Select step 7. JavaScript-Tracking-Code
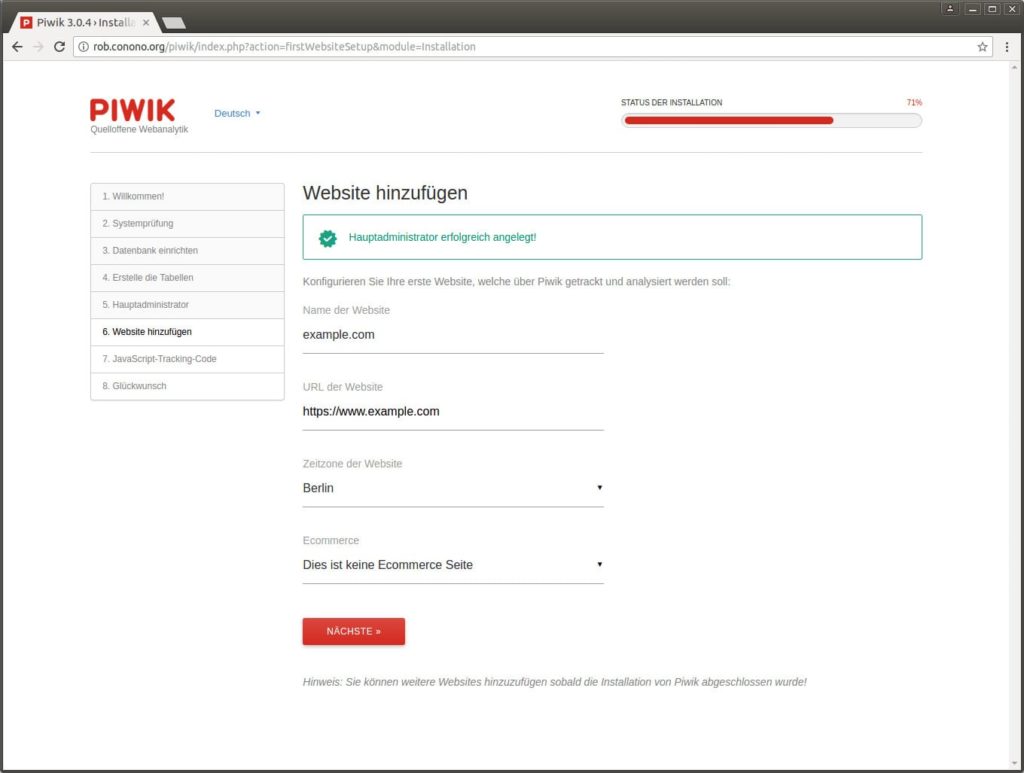Image resolution: width=1024 pixels, height=773 pixels. point(187,359)
